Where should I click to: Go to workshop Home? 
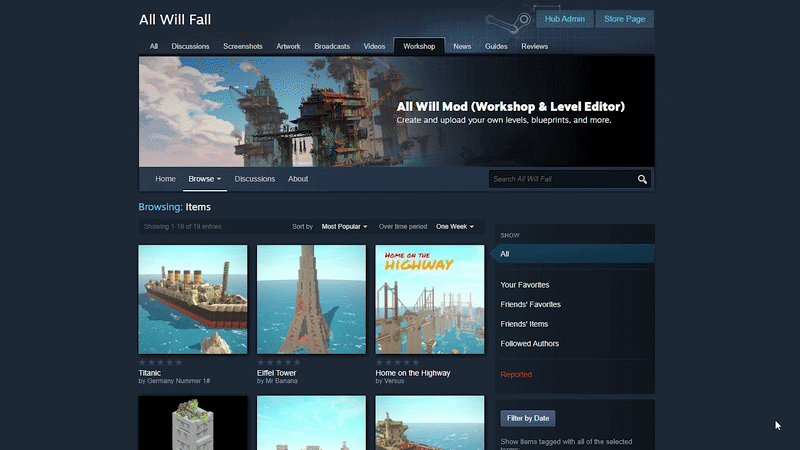click(165, 179)
